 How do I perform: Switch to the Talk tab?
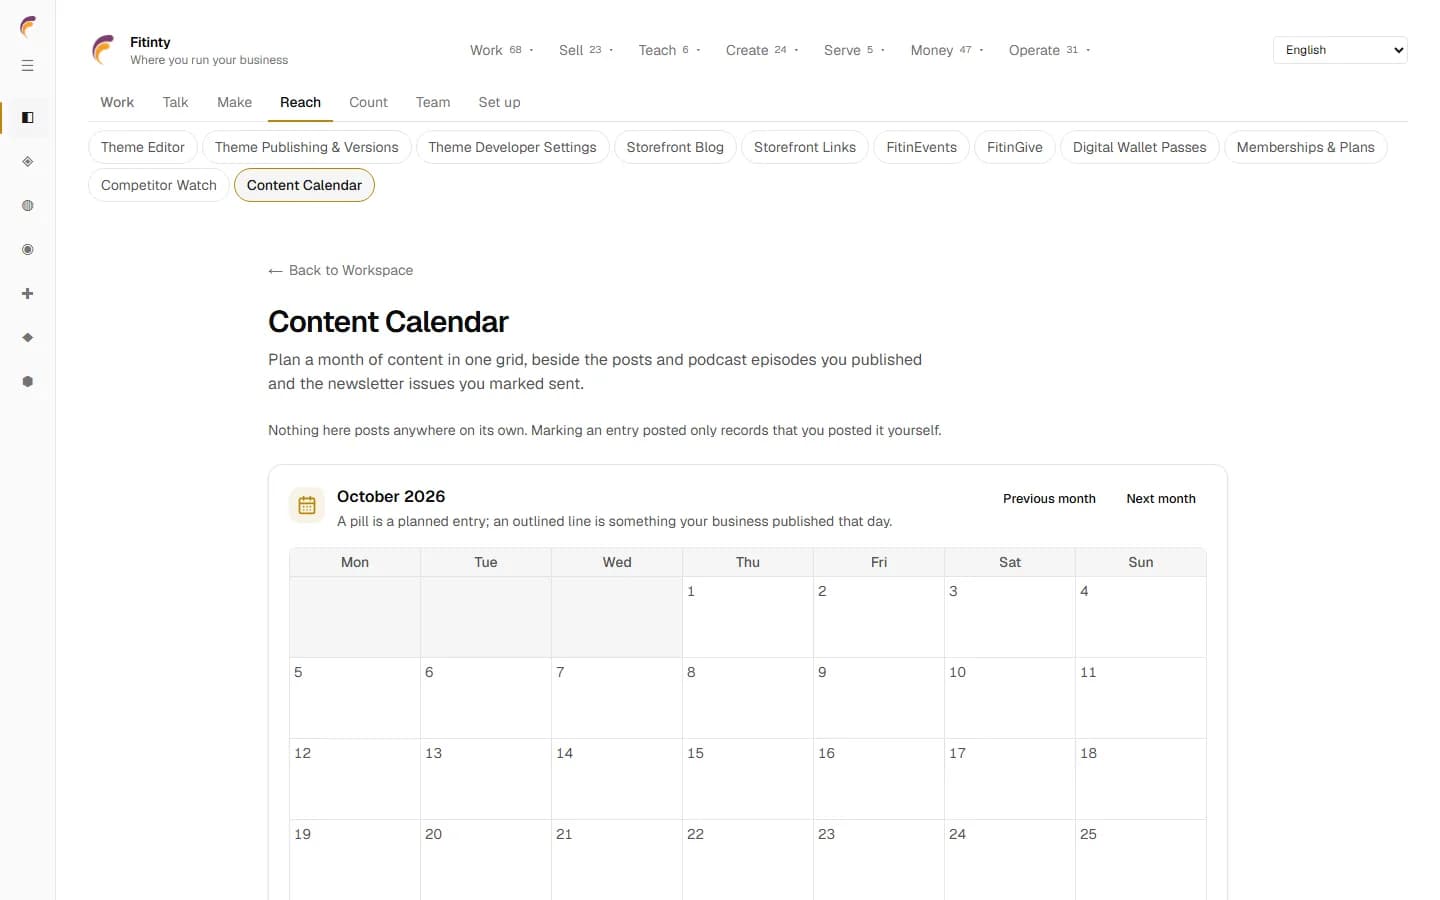click(175, 102)
